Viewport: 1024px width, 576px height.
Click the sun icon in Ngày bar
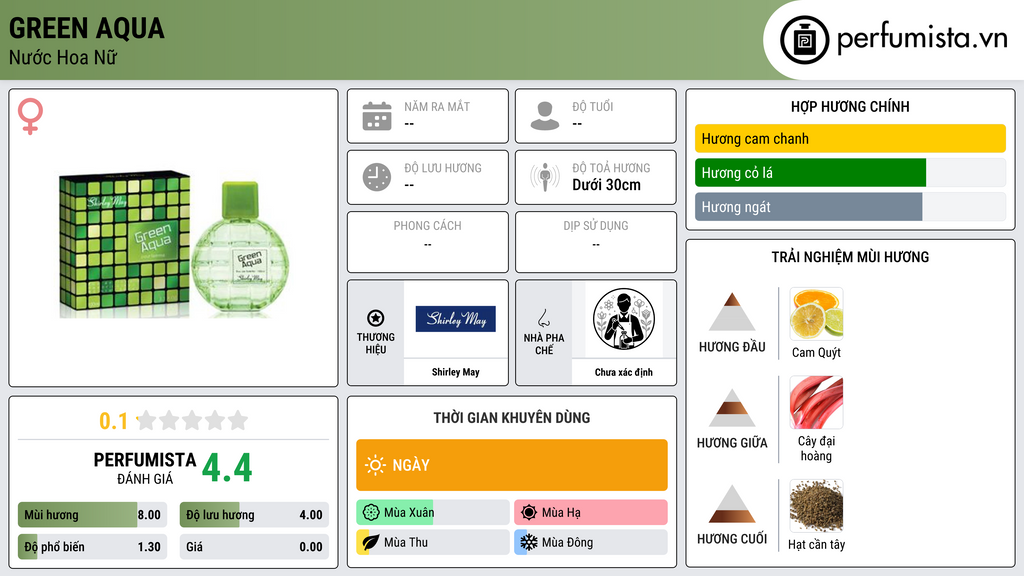pos(376,465)
